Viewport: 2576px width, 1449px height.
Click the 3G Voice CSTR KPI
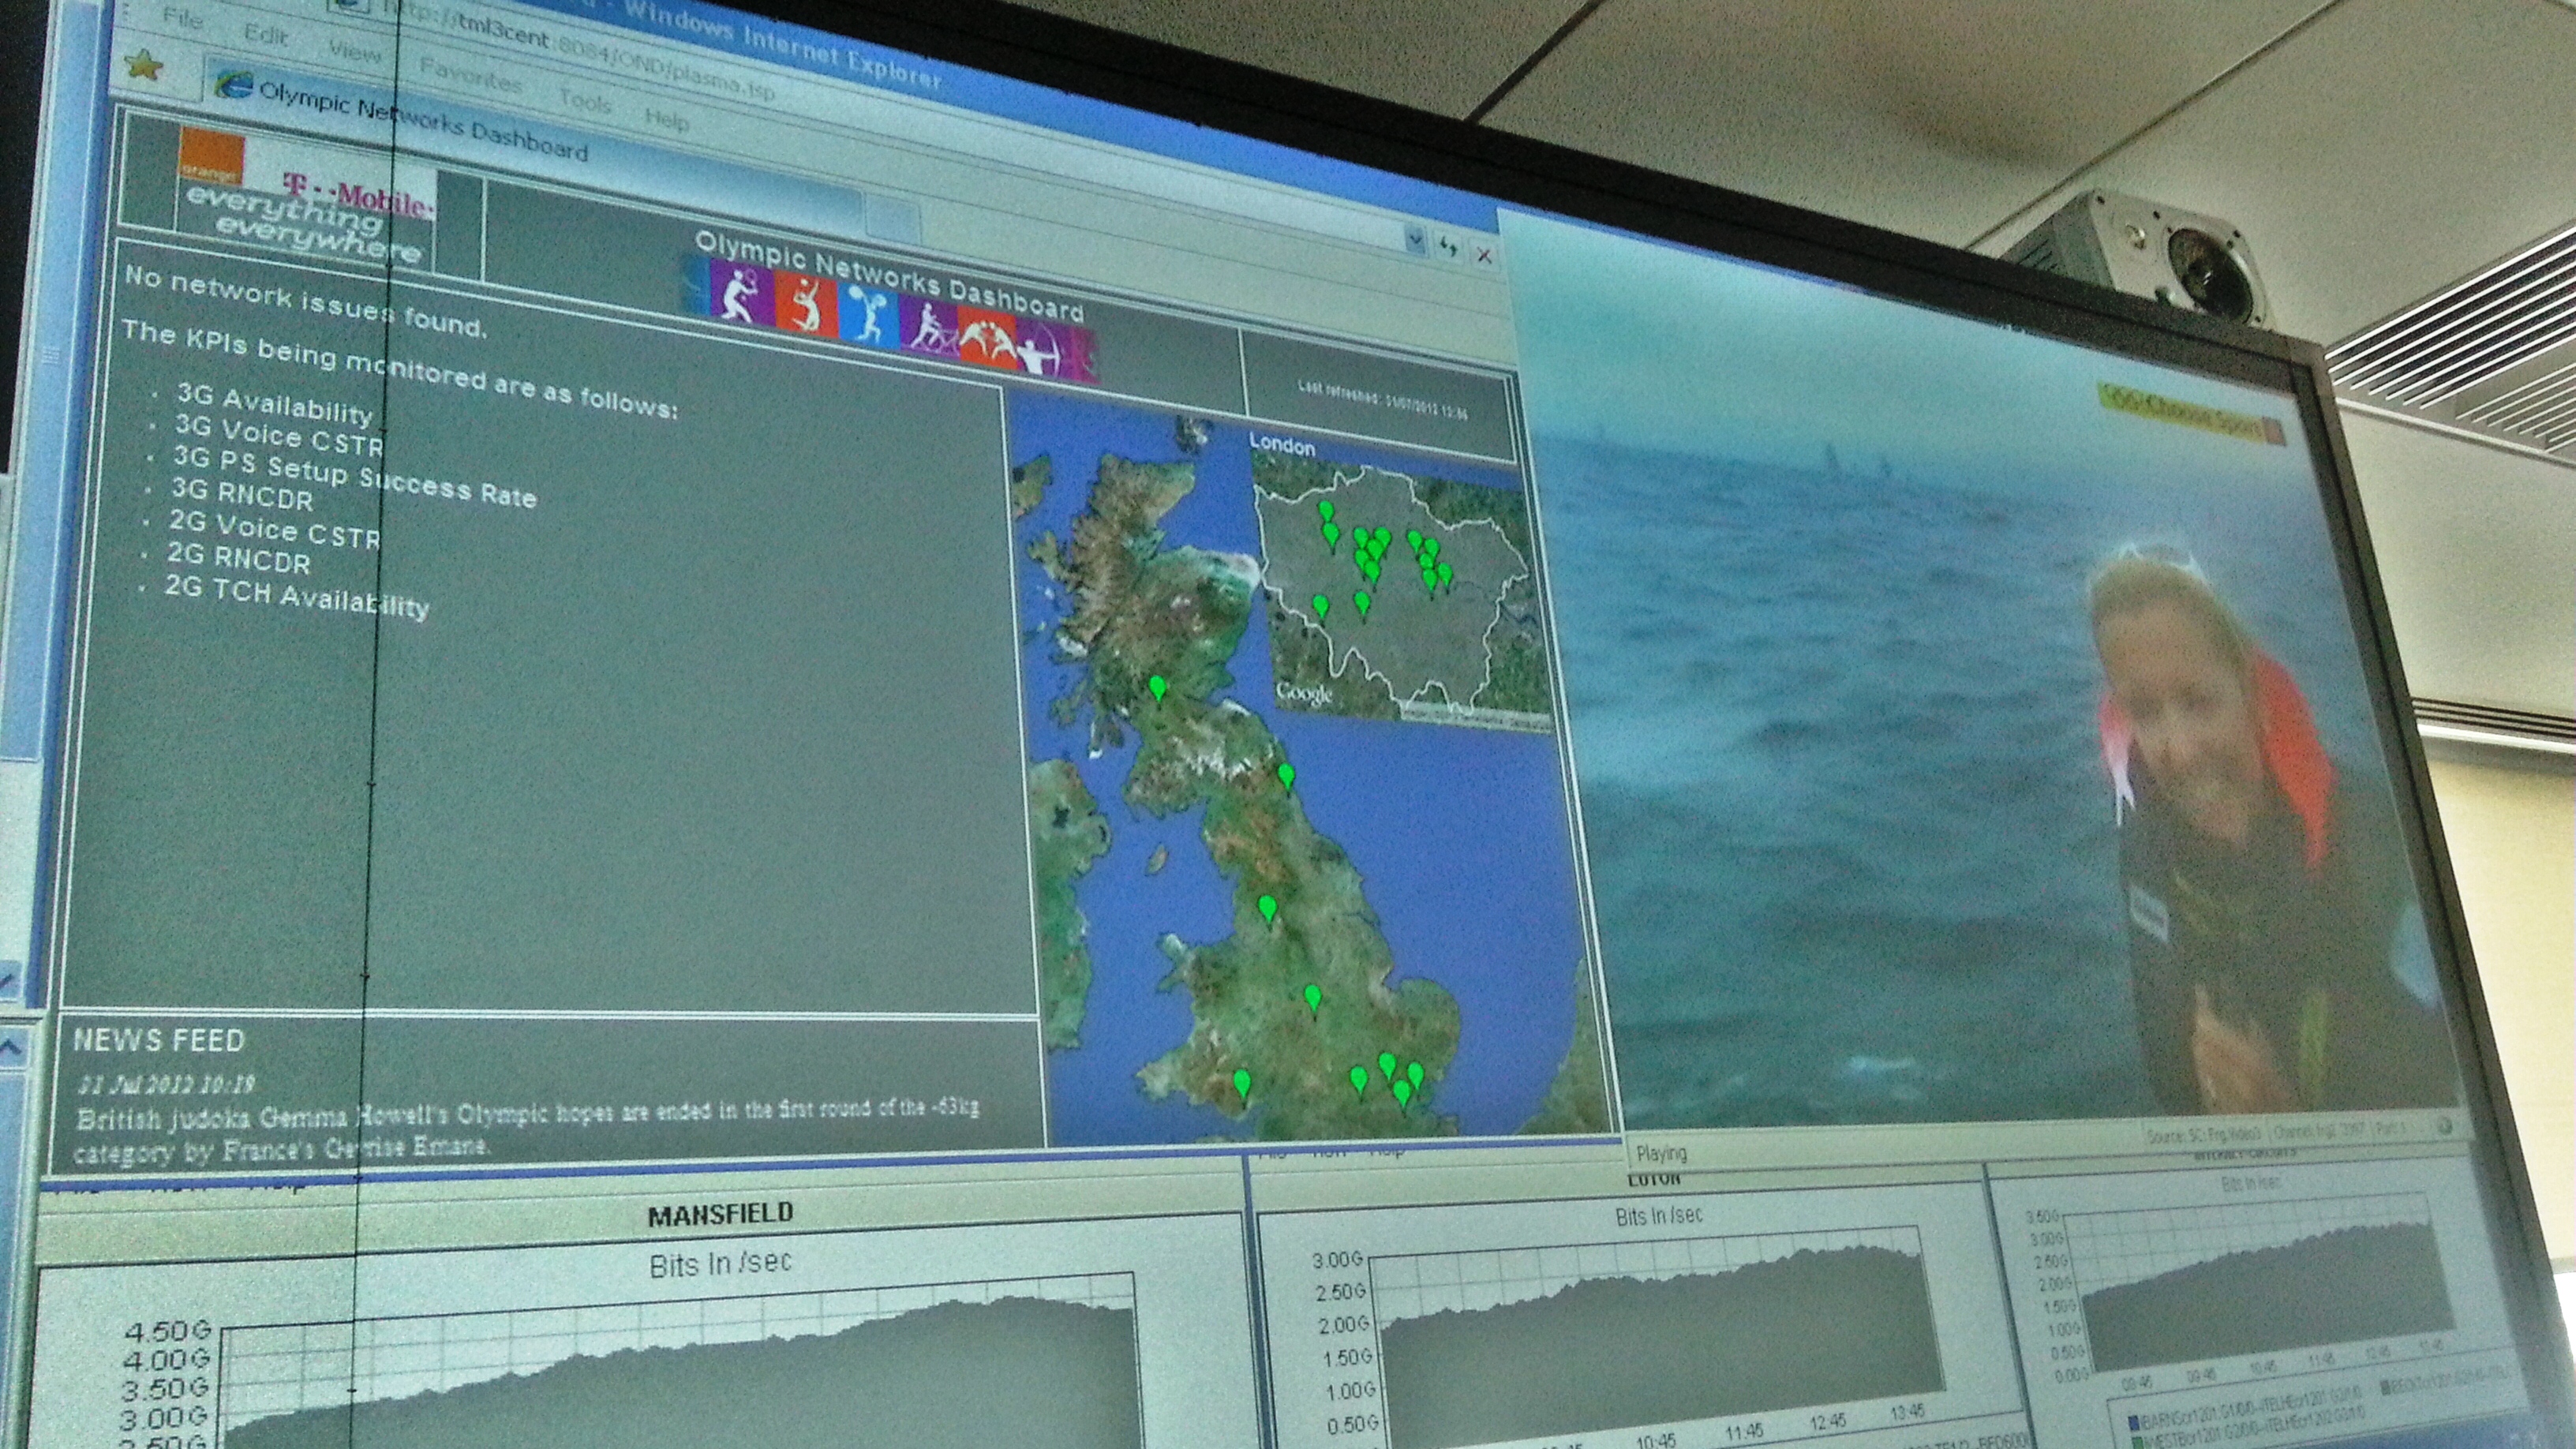279,434
